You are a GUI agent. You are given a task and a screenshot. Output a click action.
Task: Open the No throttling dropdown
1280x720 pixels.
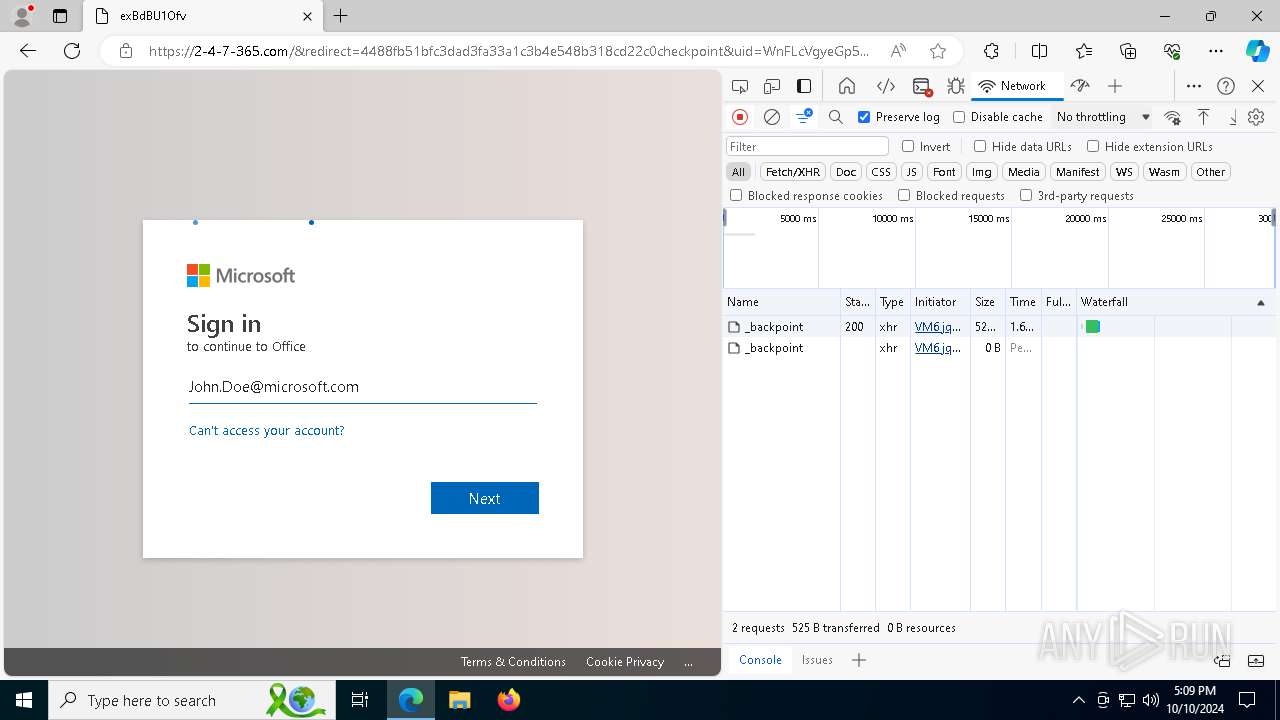click(x=1103, y=117)
